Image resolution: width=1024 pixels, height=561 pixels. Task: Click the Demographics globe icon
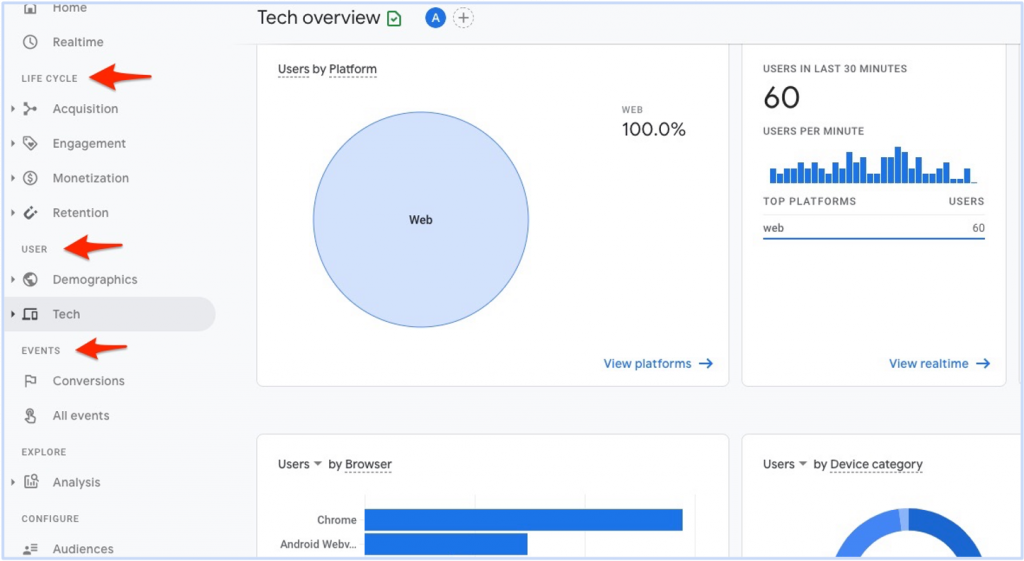click(31, 280)
